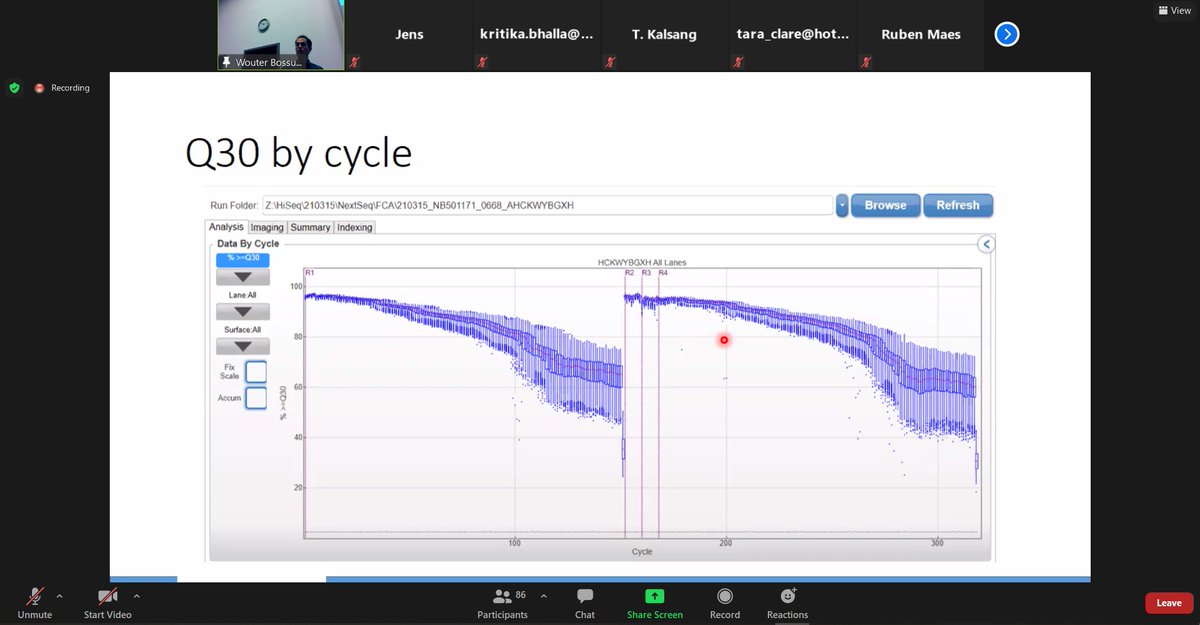Image resolution: width=1200 pixels, height=625 pixels.
Task: Leave the meeting
Action: click(x=1169, y=603)
